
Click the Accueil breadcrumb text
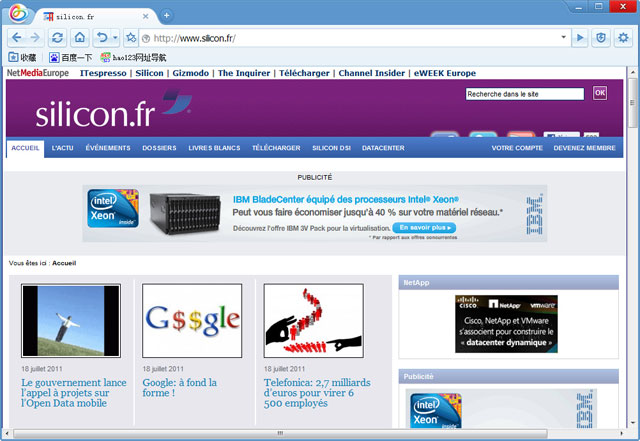(x=64, y=263)
